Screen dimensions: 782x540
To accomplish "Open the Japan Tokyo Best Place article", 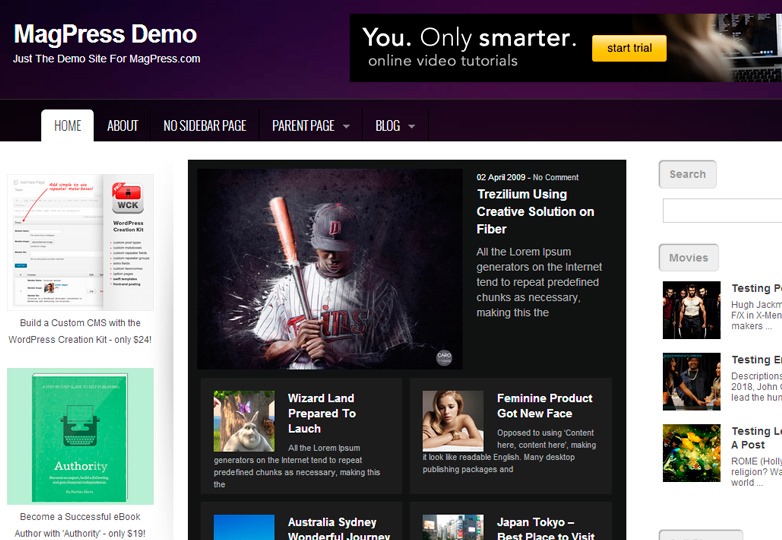I will tap(545, 529).
